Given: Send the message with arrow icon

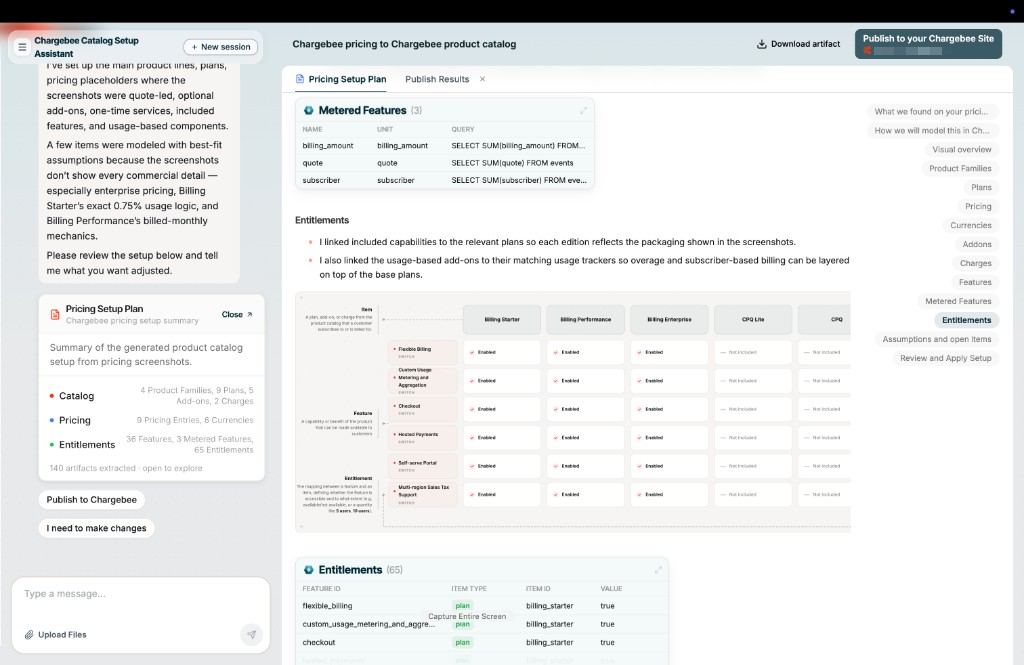Looking at the screenshot, I should click(x=251, y=634).
